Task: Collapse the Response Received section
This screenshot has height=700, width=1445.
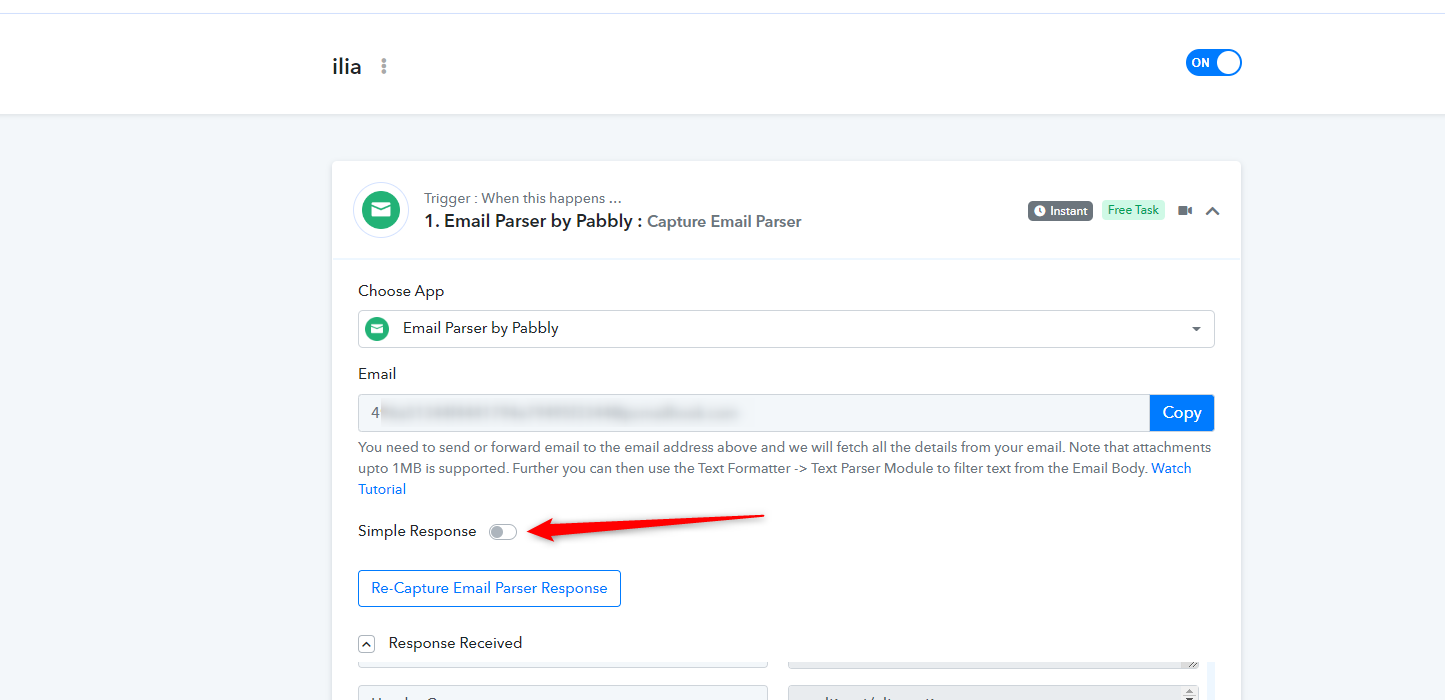Action: (367, 644)
